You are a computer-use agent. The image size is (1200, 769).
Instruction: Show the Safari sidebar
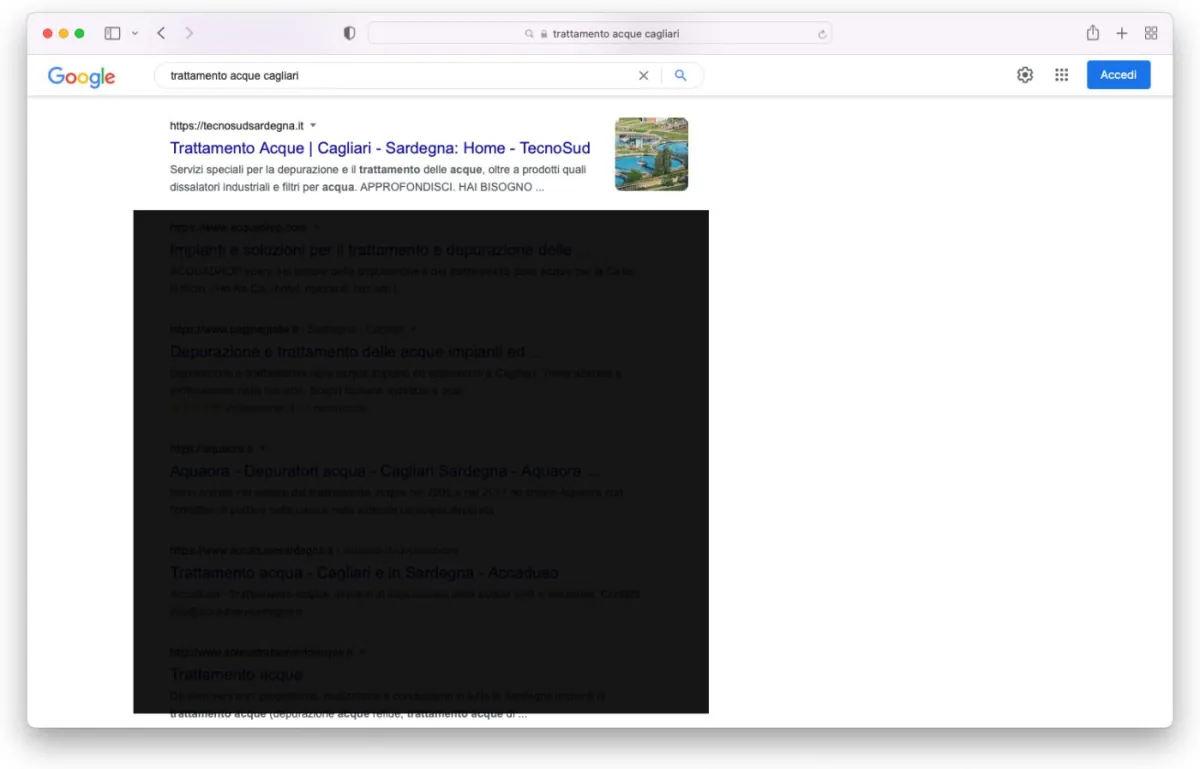112,33
